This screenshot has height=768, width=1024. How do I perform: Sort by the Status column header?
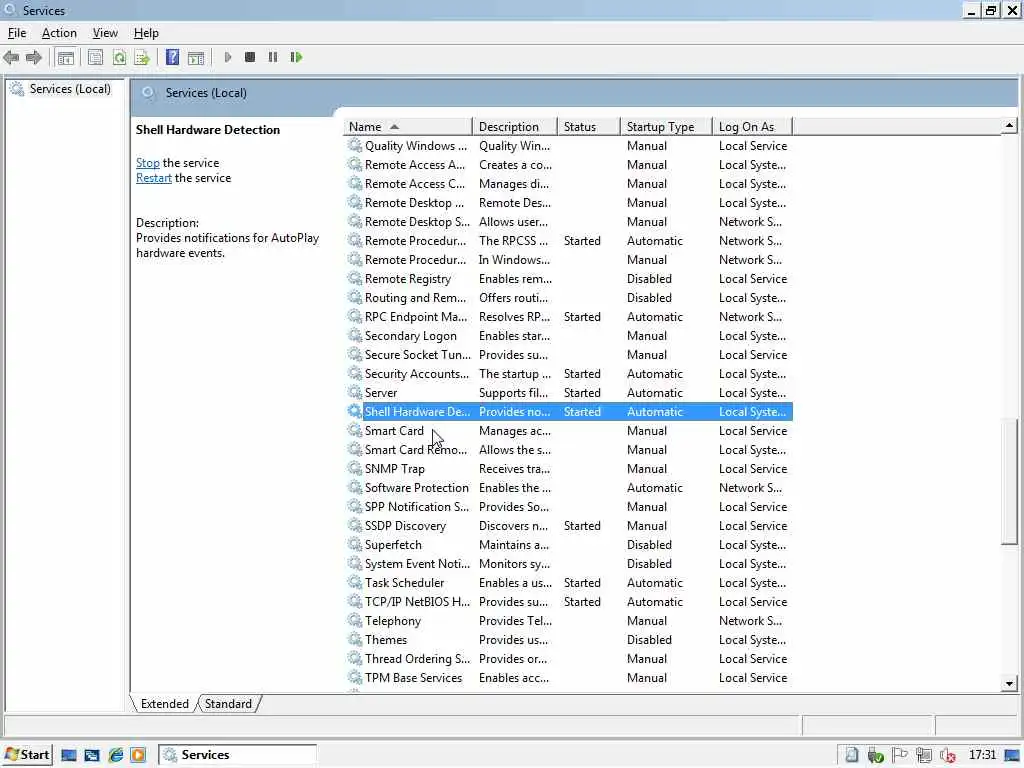click(588, 127)
